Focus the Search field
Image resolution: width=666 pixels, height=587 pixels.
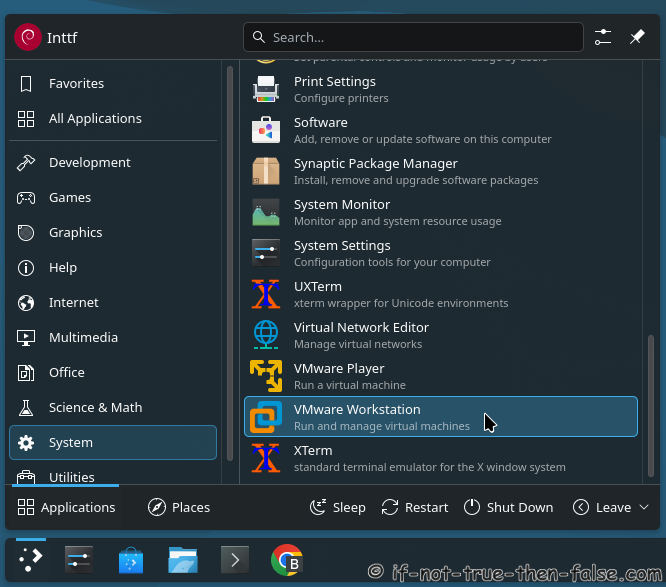413,37
